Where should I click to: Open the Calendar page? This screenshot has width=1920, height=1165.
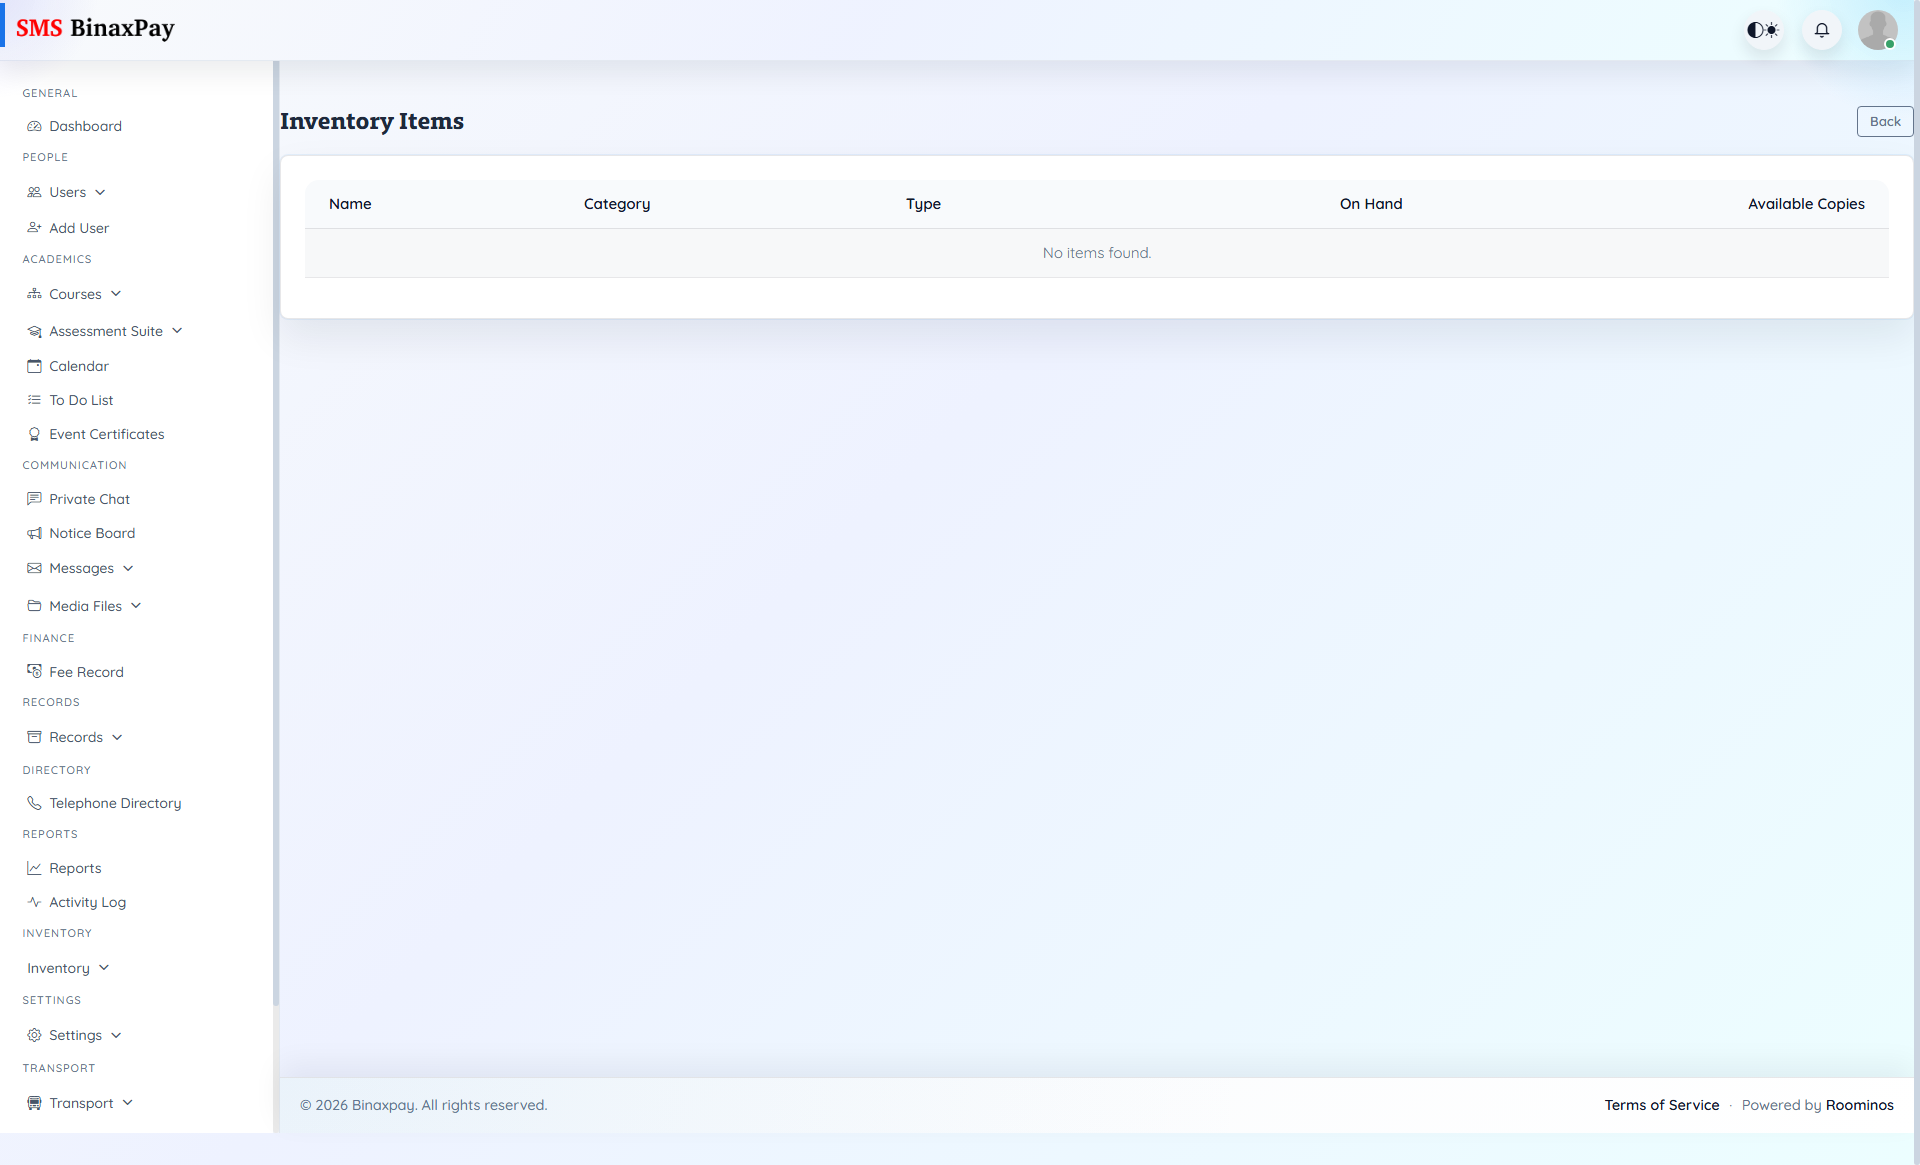[x=79, y=365]
